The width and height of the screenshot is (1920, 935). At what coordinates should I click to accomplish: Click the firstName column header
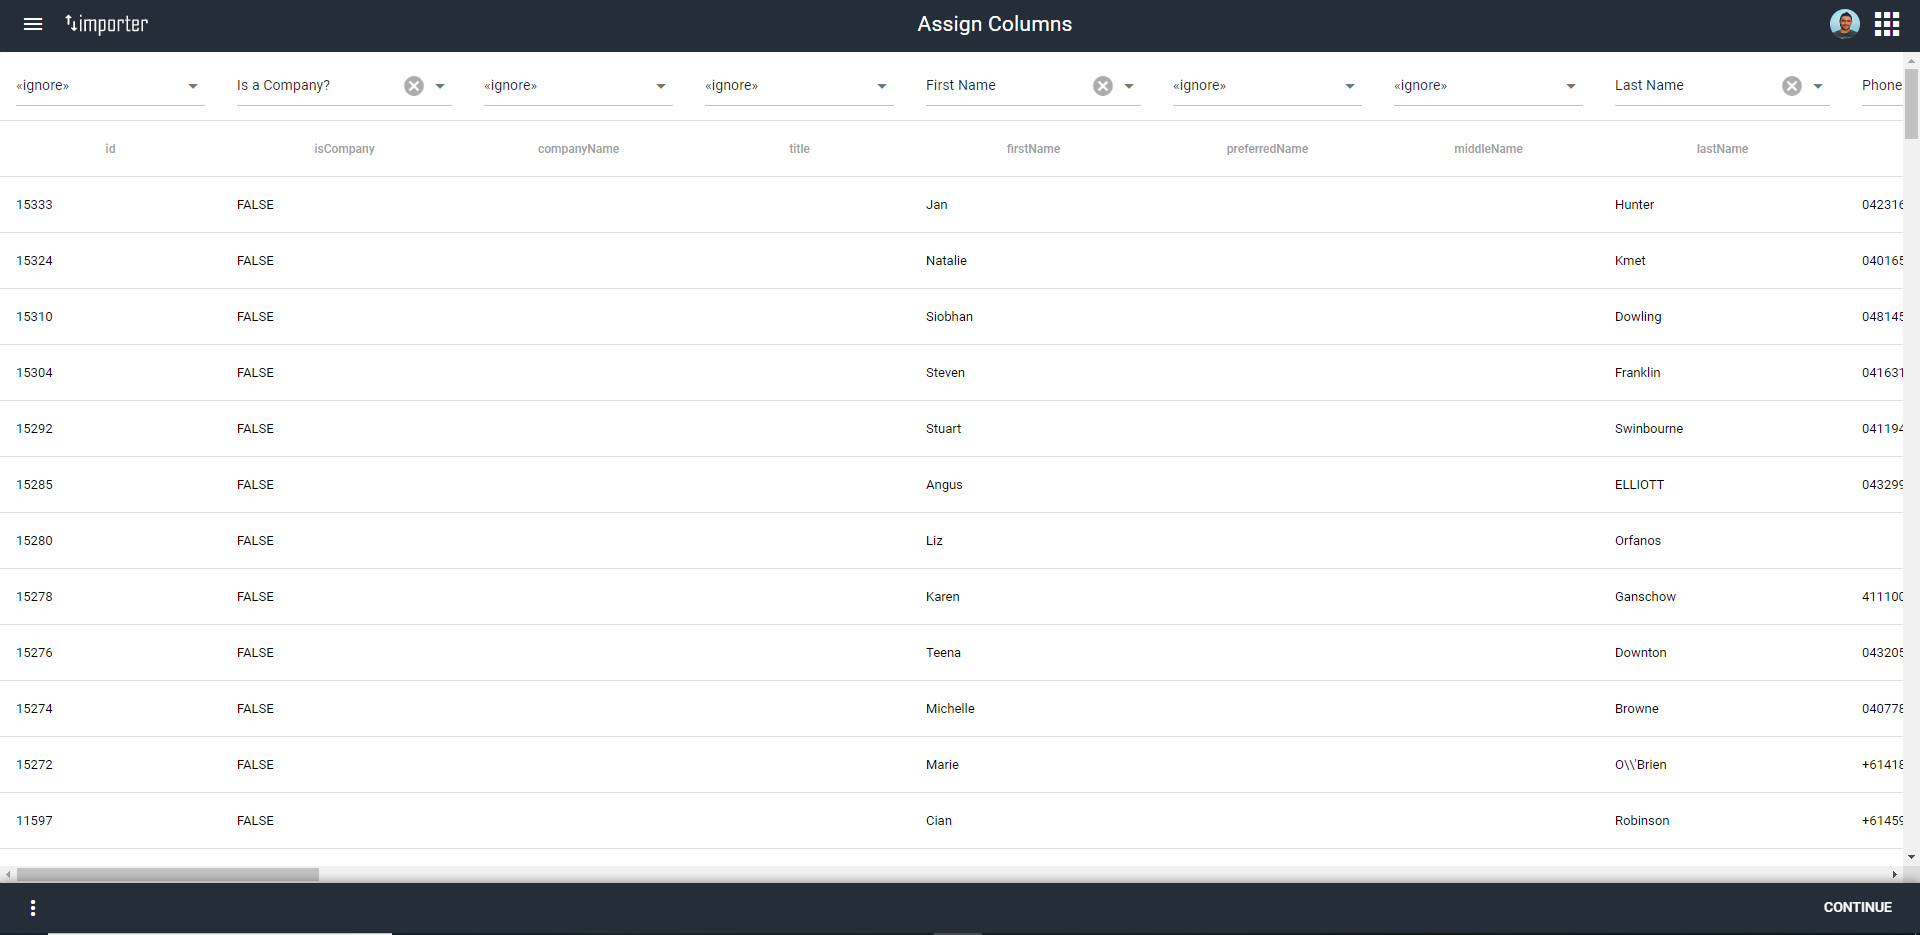(1032, 148)
